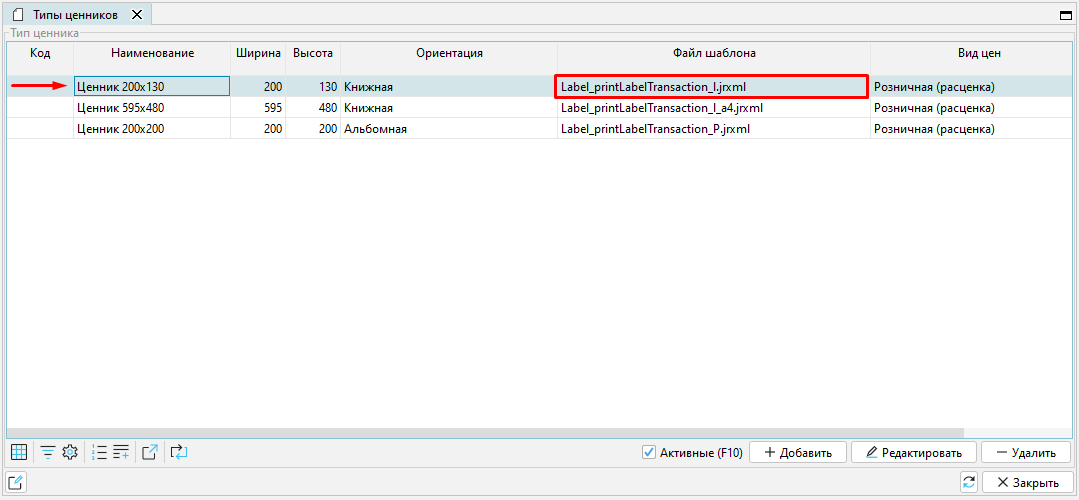Select the Ценник 595x480 row

click(152, 108)
